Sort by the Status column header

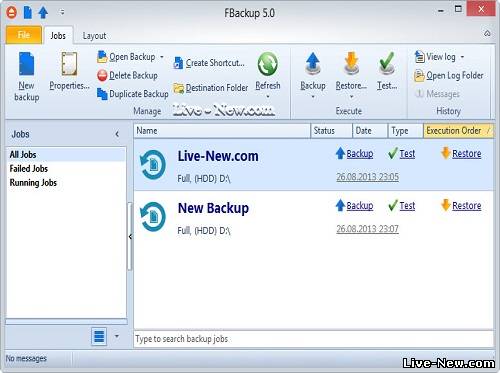pyautogui.click(x=332, y=131)
